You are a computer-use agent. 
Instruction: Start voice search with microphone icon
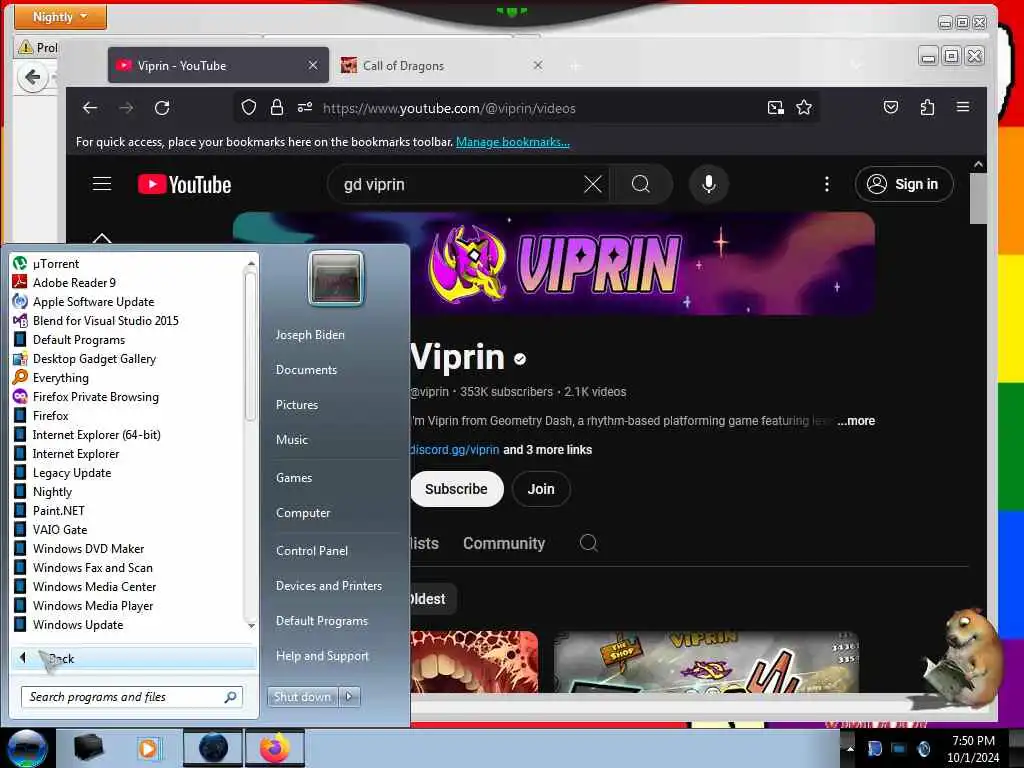point(709,184)
